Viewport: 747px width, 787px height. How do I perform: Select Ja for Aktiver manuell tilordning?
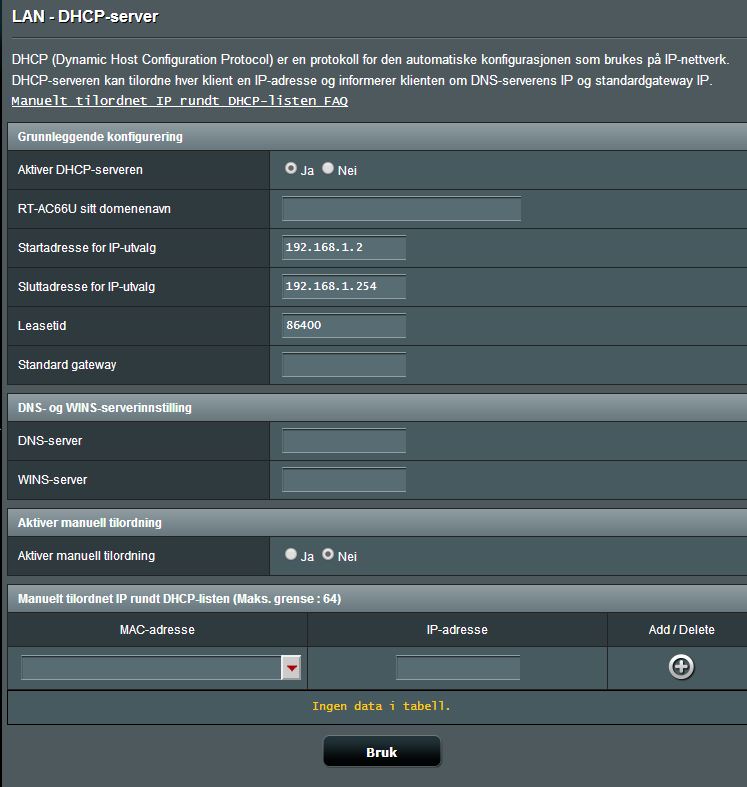[x=290, y=554]
